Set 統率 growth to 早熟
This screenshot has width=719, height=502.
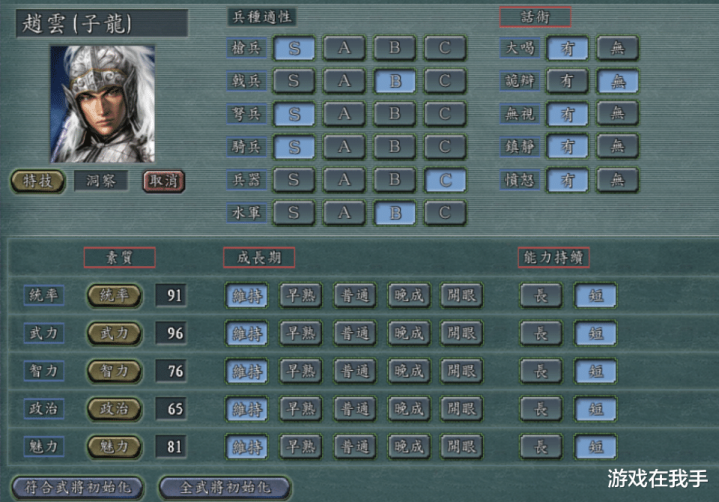pos(301,296)
